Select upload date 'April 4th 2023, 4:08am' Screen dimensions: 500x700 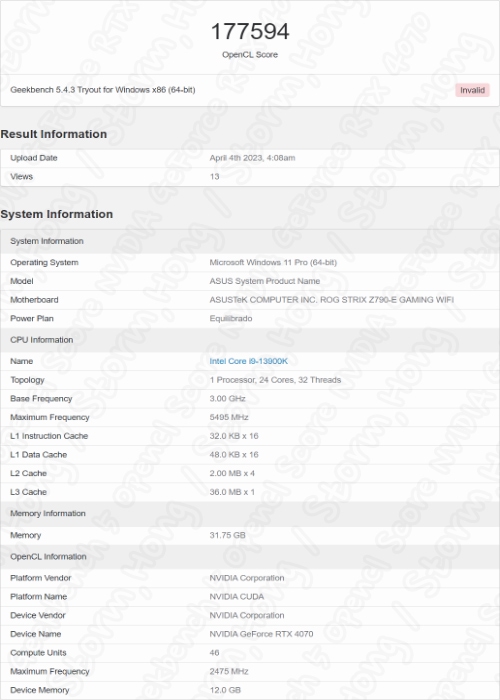[252, 158]
